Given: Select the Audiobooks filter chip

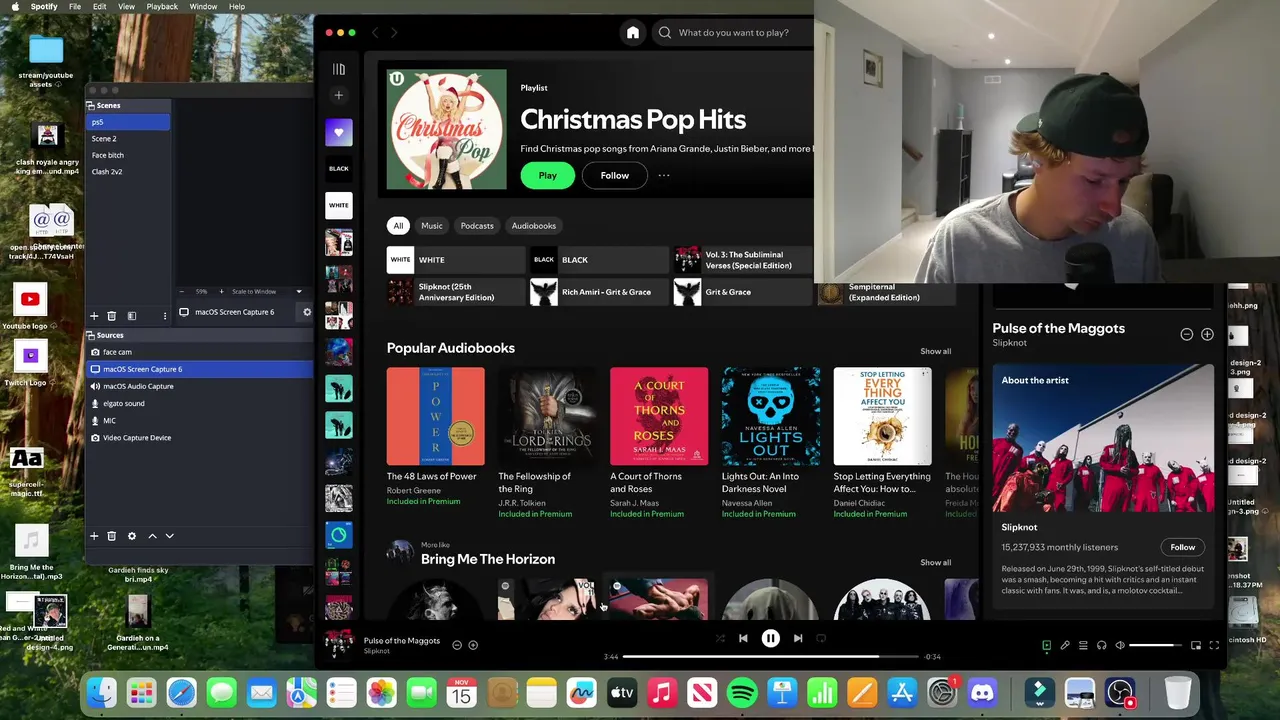Looking at the screenshot, I should [534, 226].
